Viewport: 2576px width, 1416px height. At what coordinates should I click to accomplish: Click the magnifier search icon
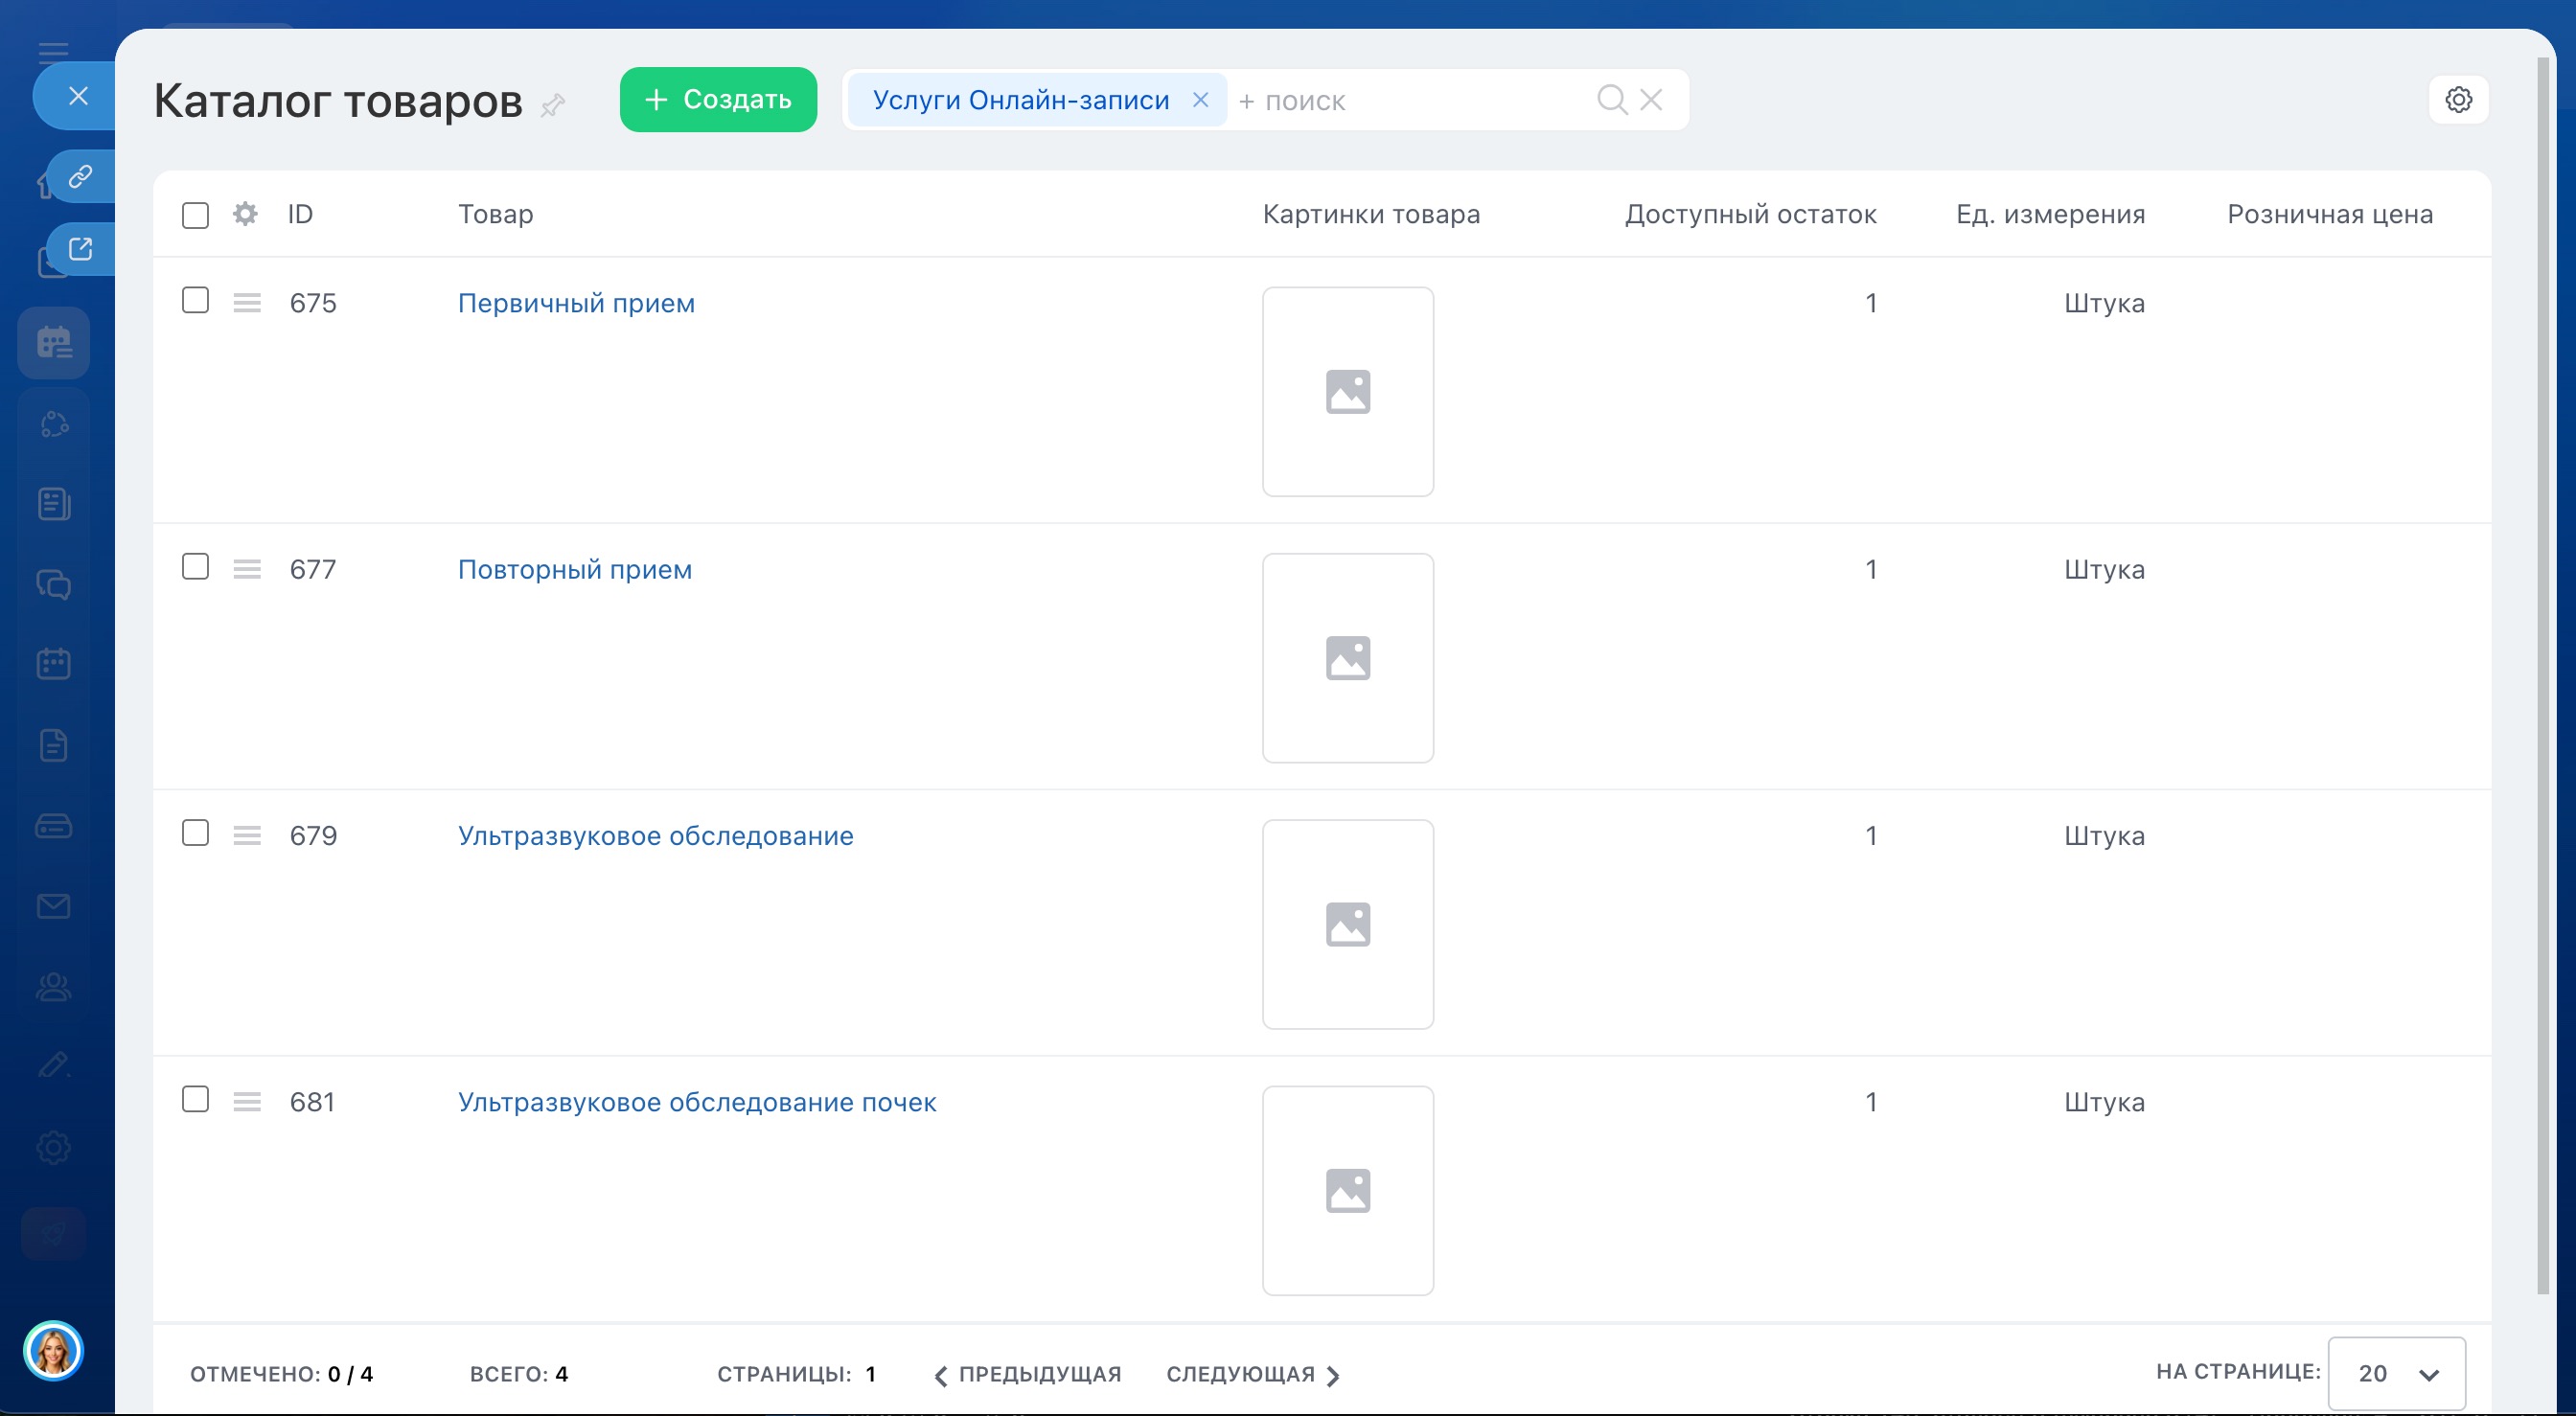tap(1611, 100)
